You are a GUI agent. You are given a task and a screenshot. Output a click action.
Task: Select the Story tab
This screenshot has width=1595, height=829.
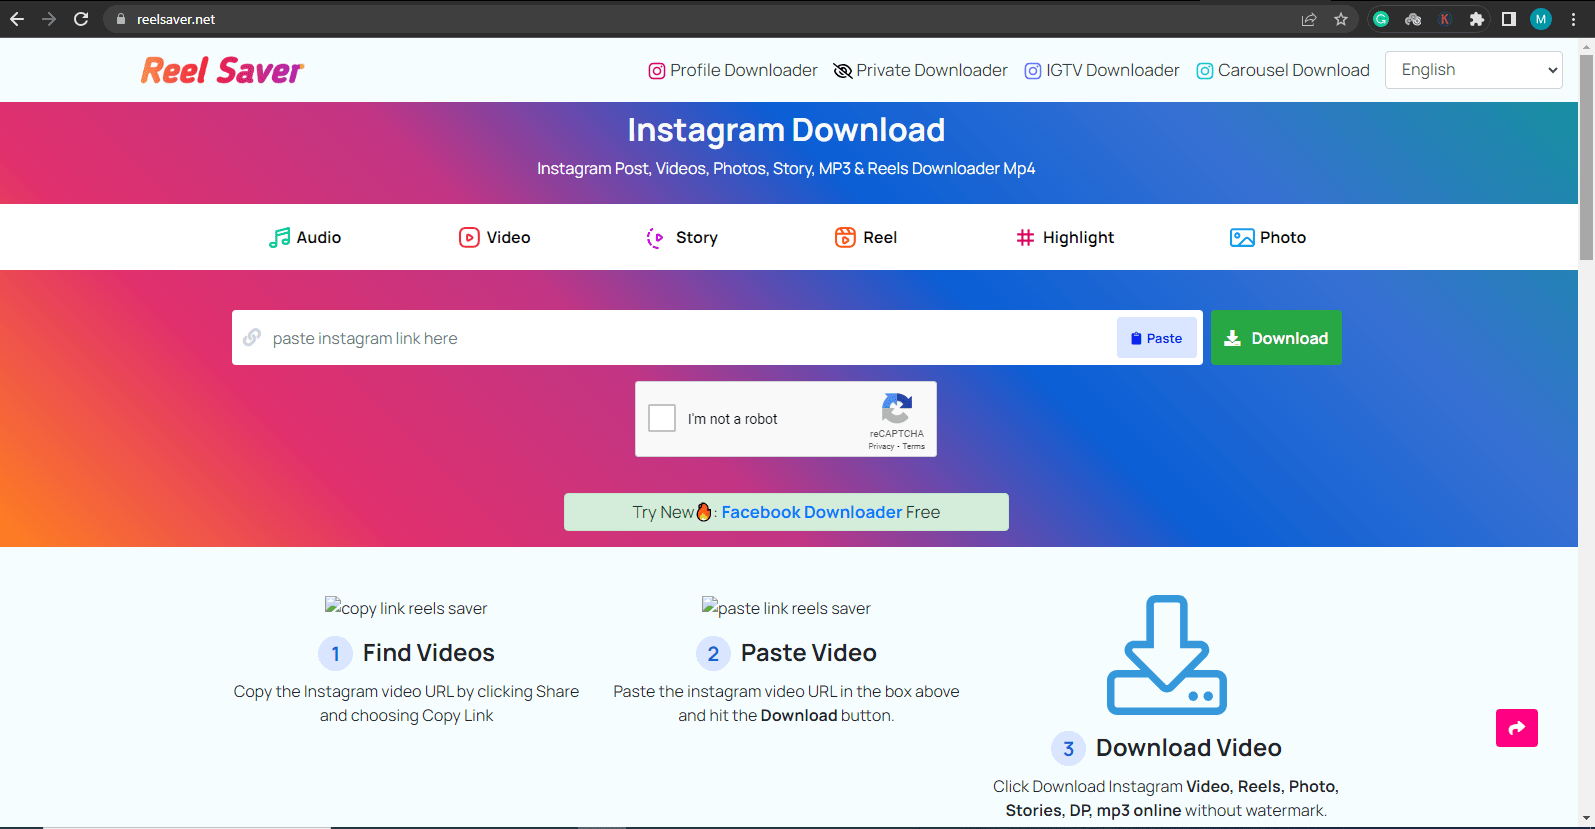682,237
